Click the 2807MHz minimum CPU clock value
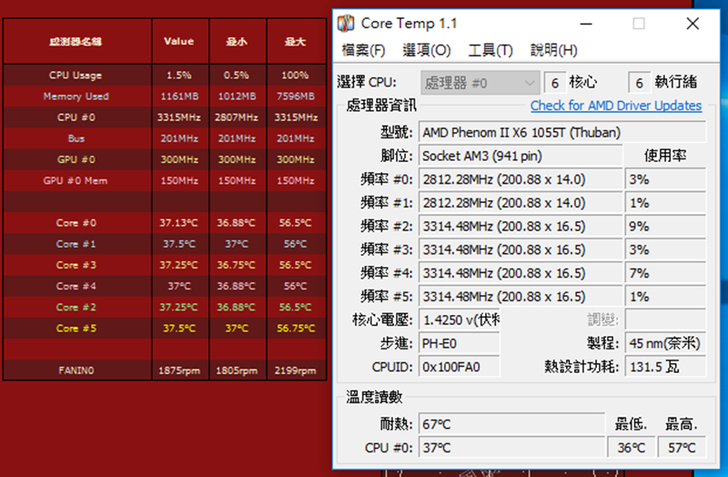This screenshot has height=477, width=728. (236, 118)
